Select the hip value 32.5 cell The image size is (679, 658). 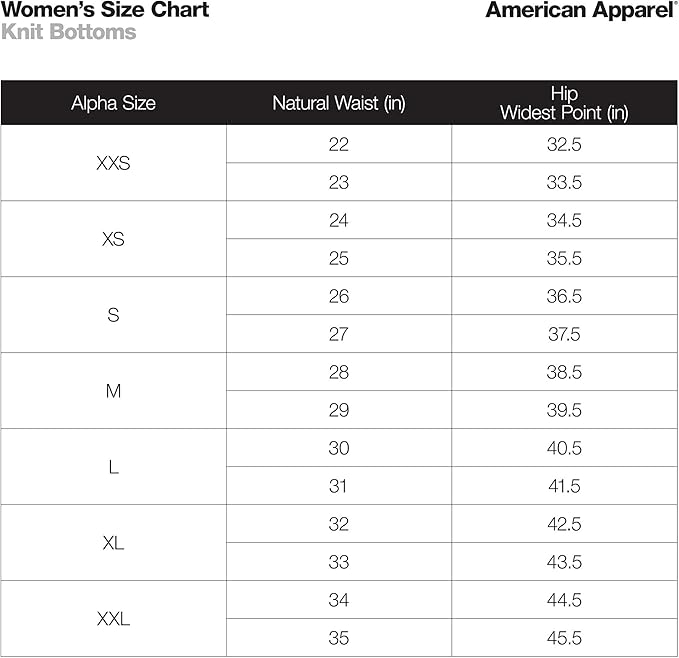(x=564, y=144)
